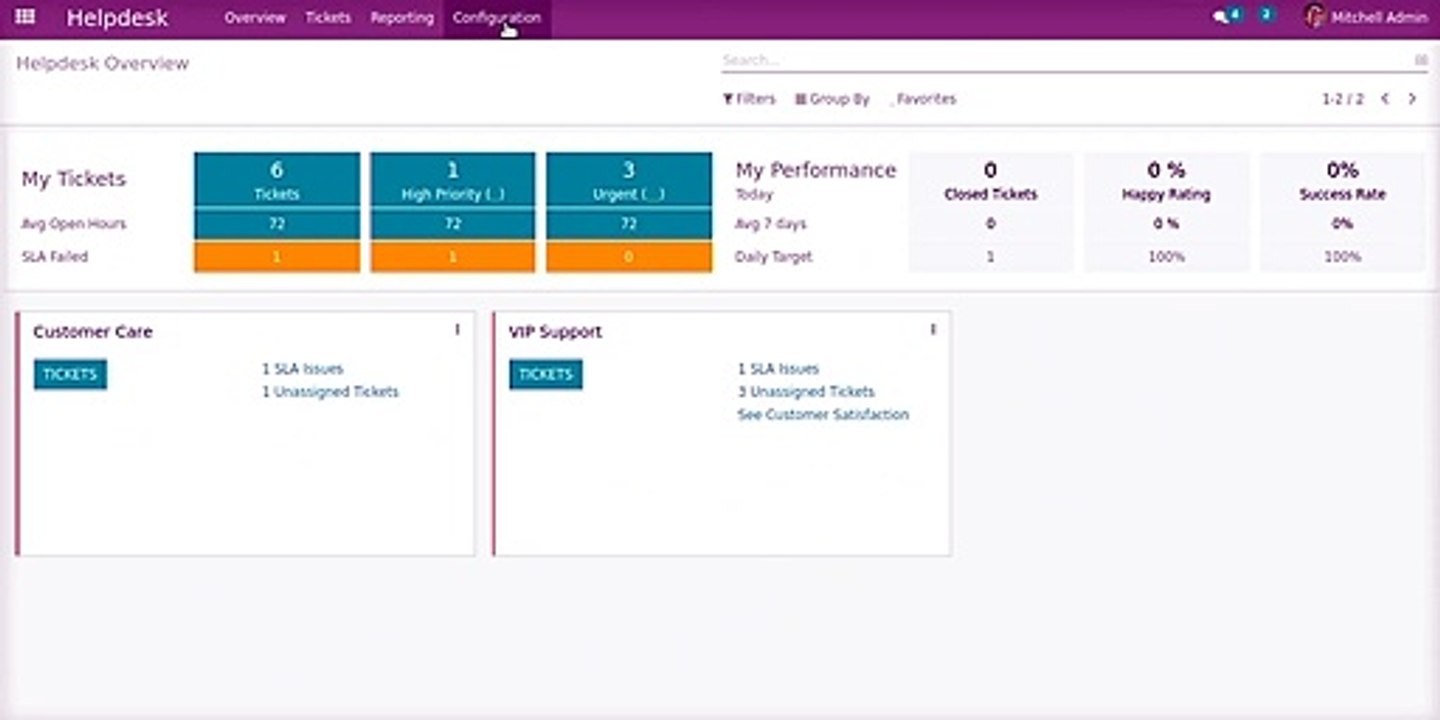Open the conversations chat icon in navbar
Image resolution: width=1440 pixels, height=720 pixels.
[x=1220, y=17]
